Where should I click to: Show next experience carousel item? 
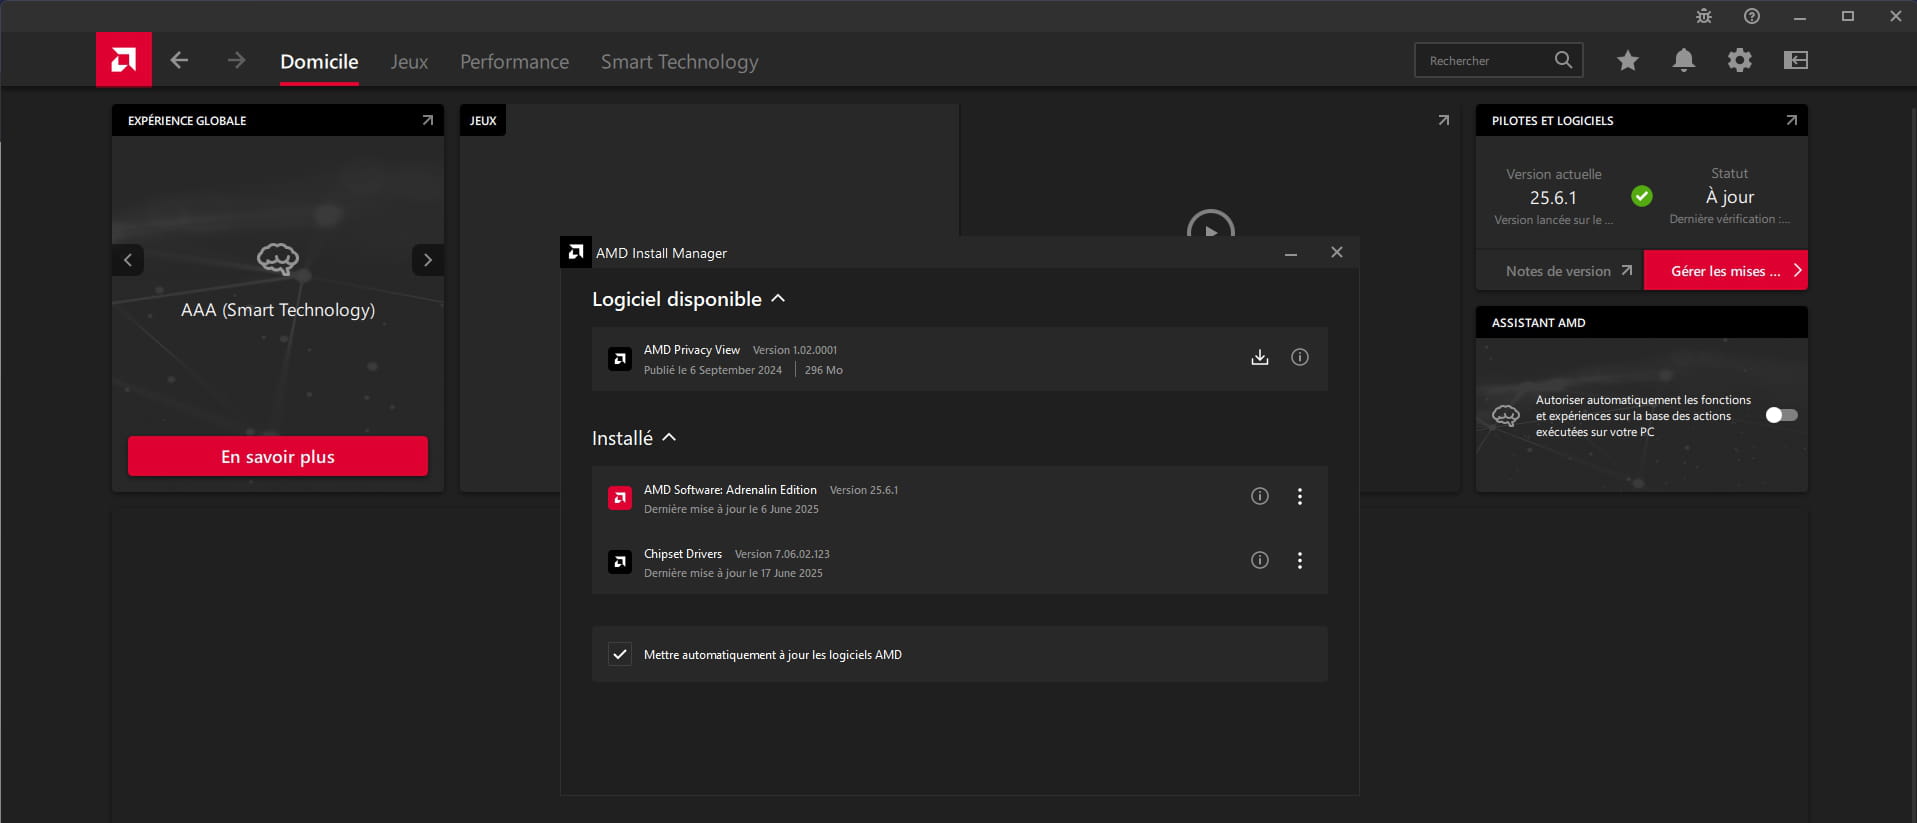pyautogui.click(x=428, y=260)
